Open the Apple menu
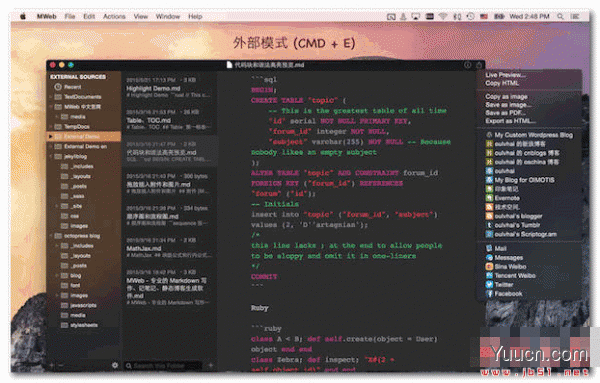Screen dimensions: 600x383 tap(23, 16)
